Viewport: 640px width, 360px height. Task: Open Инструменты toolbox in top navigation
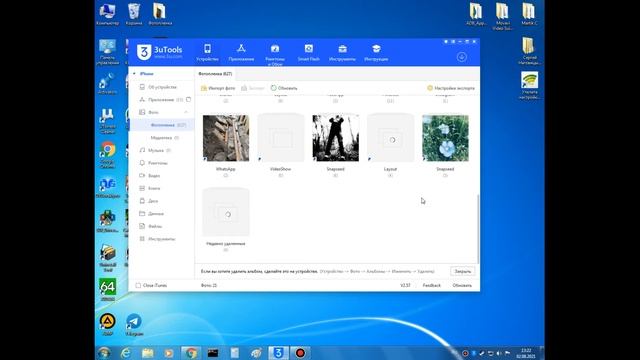pyautogui.click(x=342, y=53)
